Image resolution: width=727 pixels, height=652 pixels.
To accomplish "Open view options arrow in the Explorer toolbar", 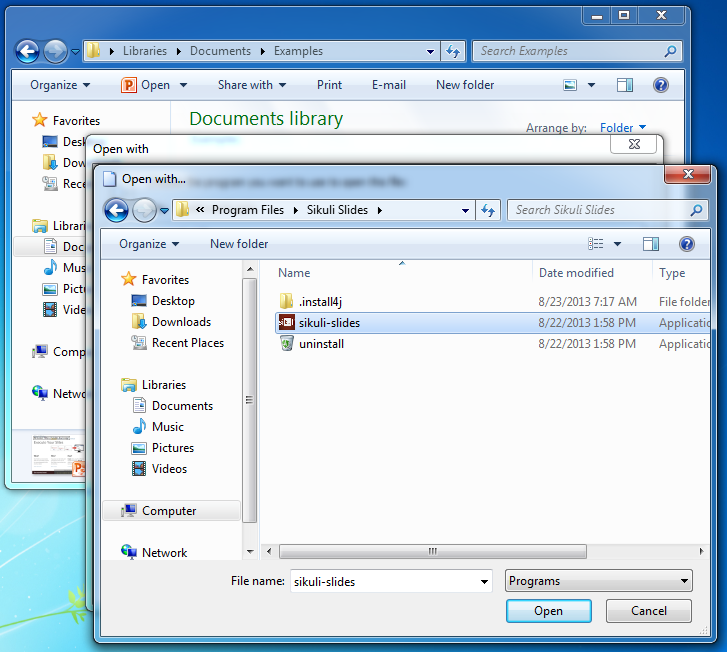I will 592,85.
